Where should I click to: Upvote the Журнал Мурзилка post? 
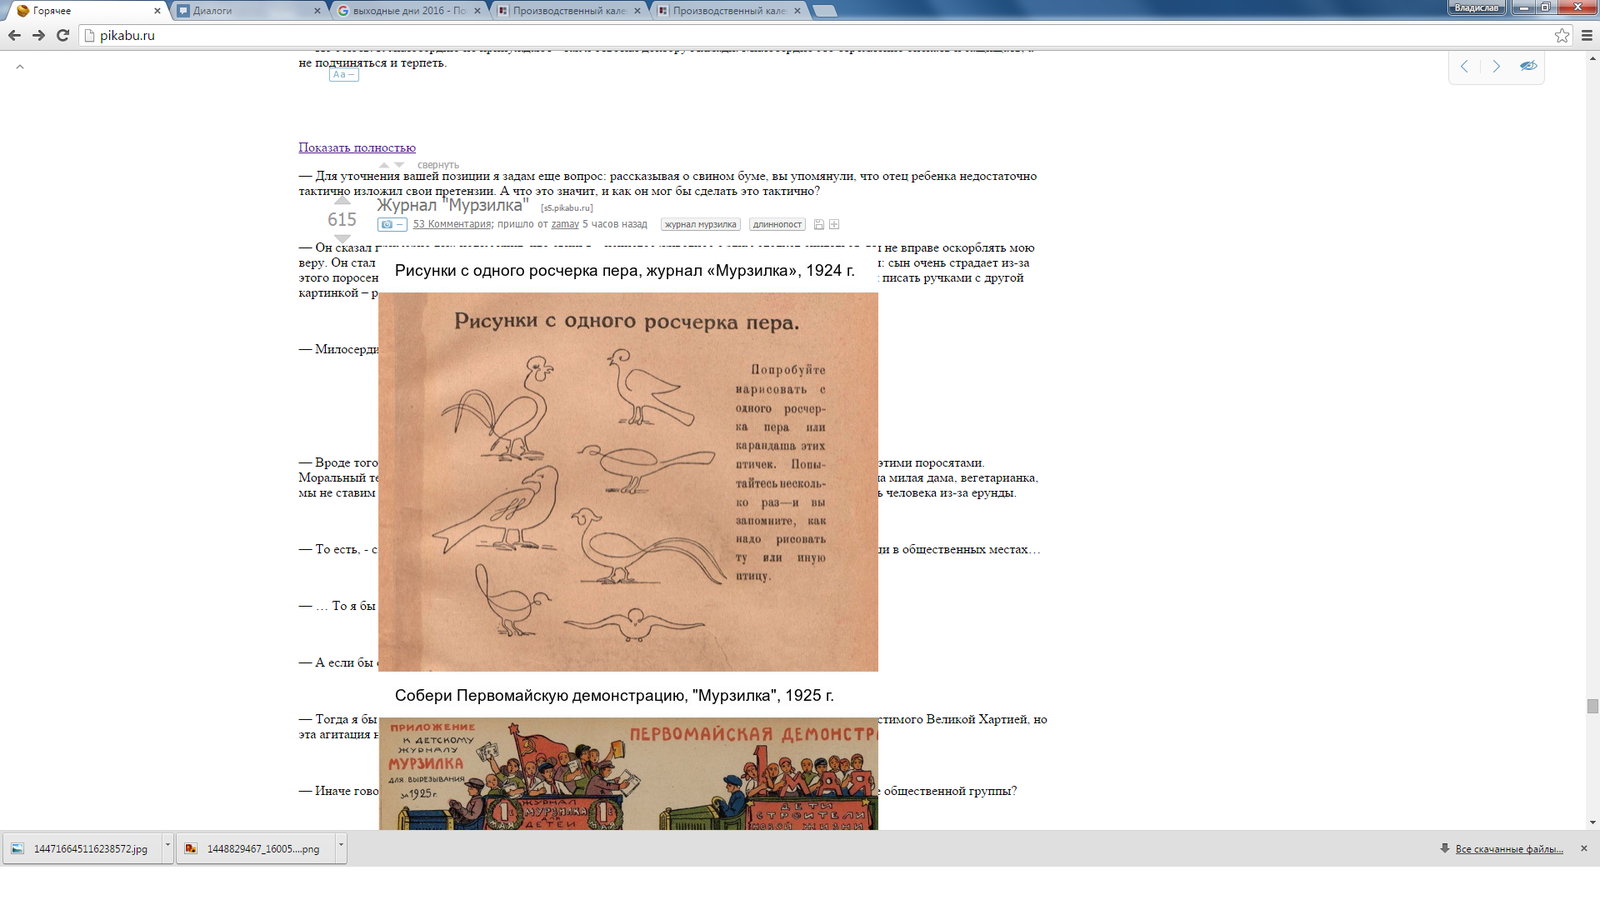click(x=342, y=200)
